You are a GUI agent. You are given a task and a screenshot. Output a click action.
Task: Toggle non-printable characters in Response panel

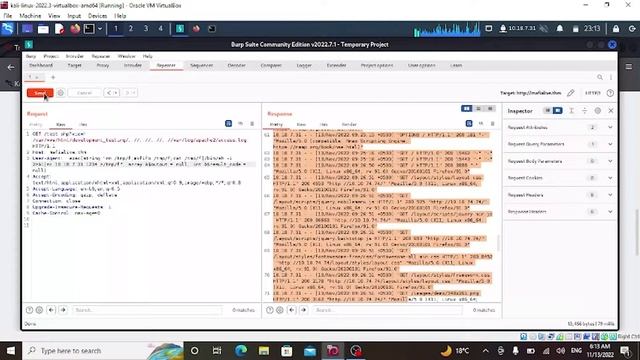481,123
